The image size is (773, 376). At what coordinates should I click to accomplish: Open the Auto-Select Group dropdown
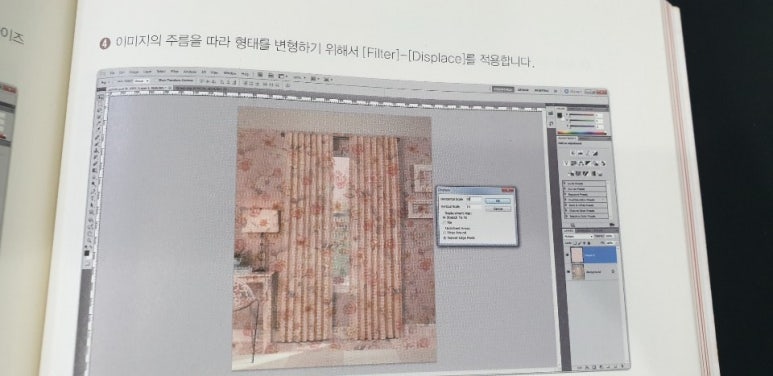141,81
